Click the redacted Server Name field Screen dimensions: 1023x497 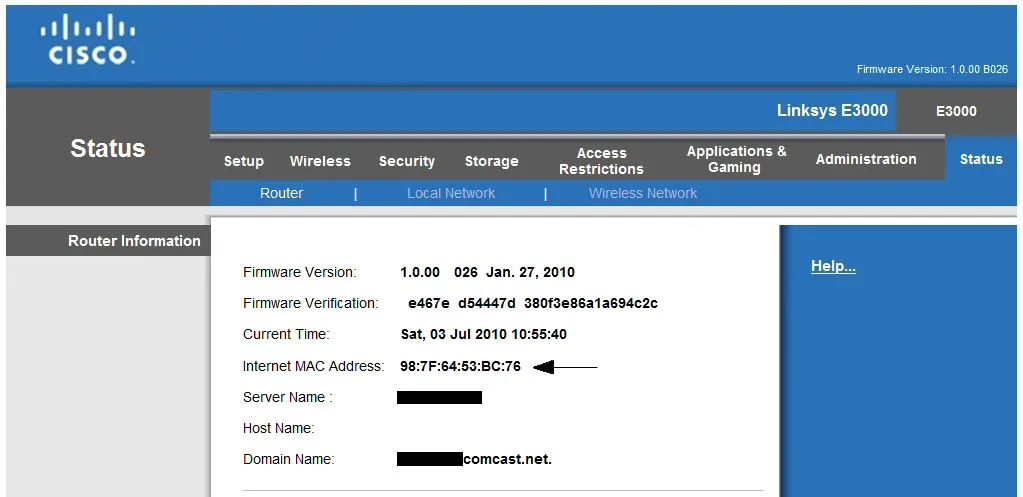point(439,398)
